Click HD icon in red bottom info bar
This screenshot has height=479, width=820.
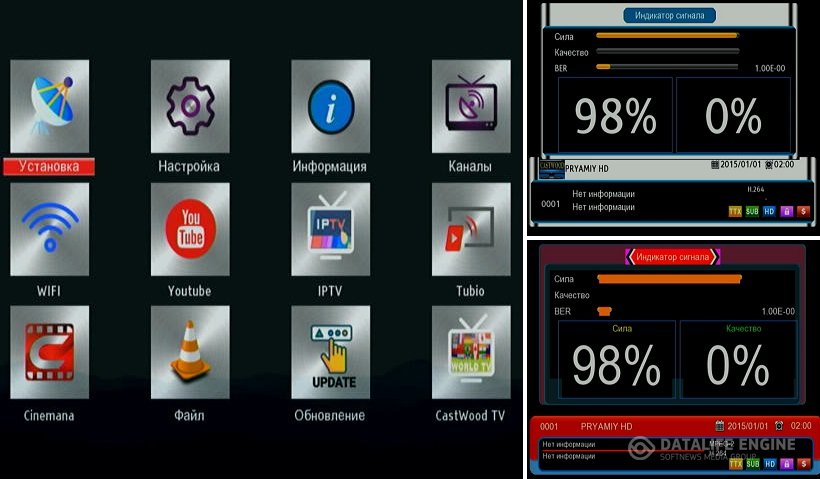coord(770,463)
